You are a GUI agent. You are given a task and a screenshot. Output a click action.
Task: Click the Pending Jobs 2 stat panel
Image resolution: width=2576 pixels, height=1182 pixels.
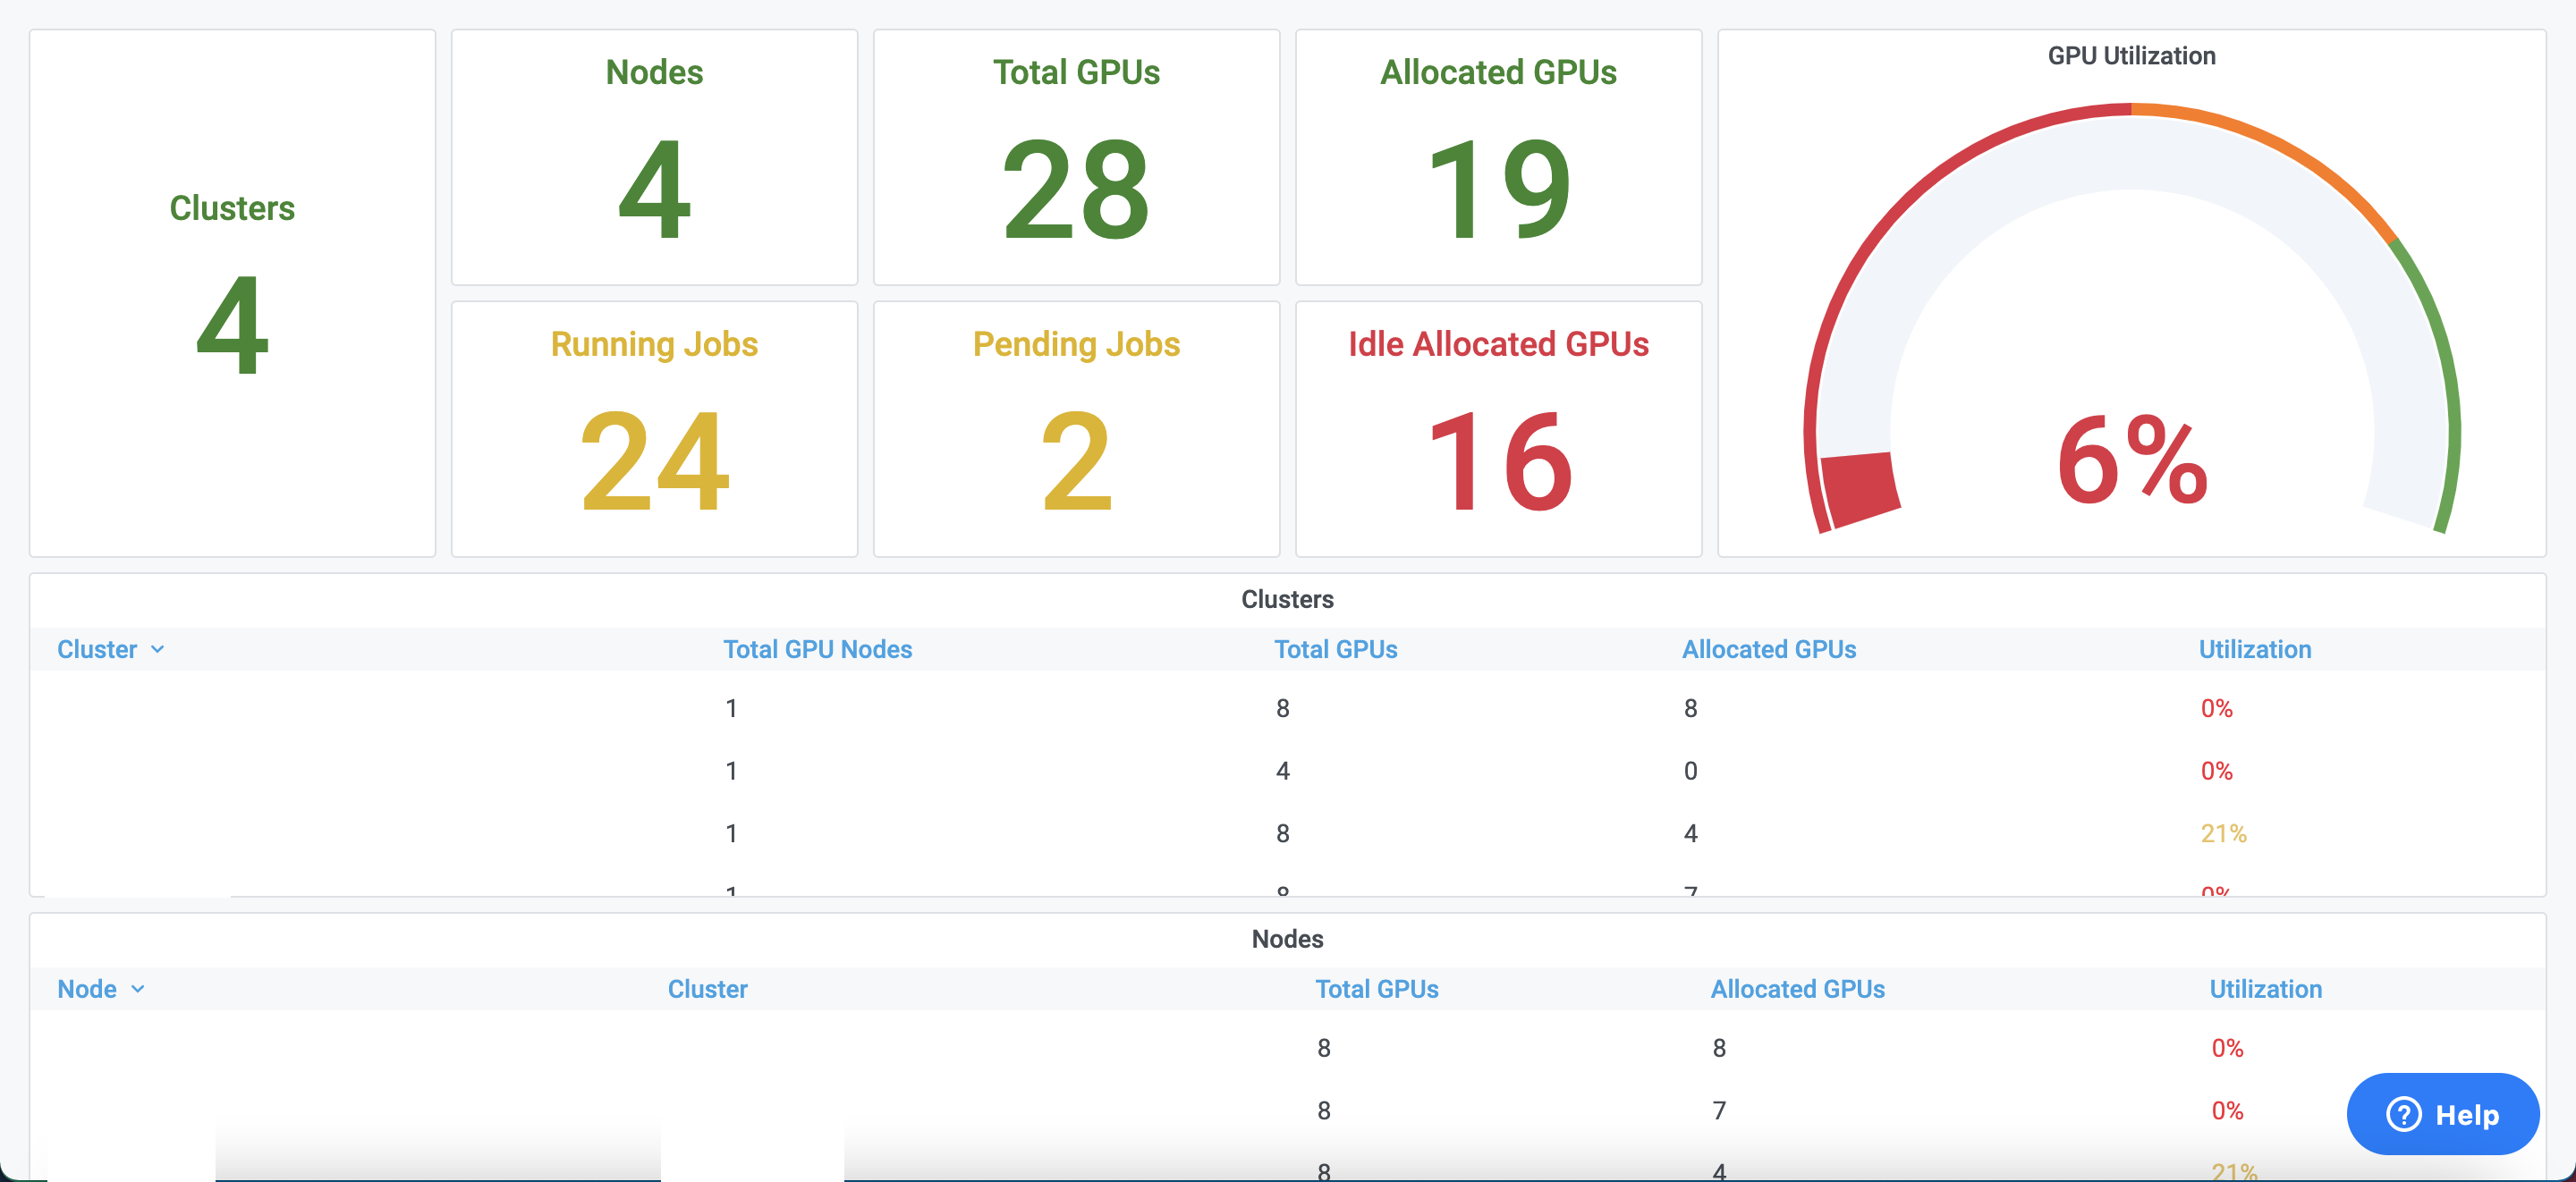tap(1076, 430)
